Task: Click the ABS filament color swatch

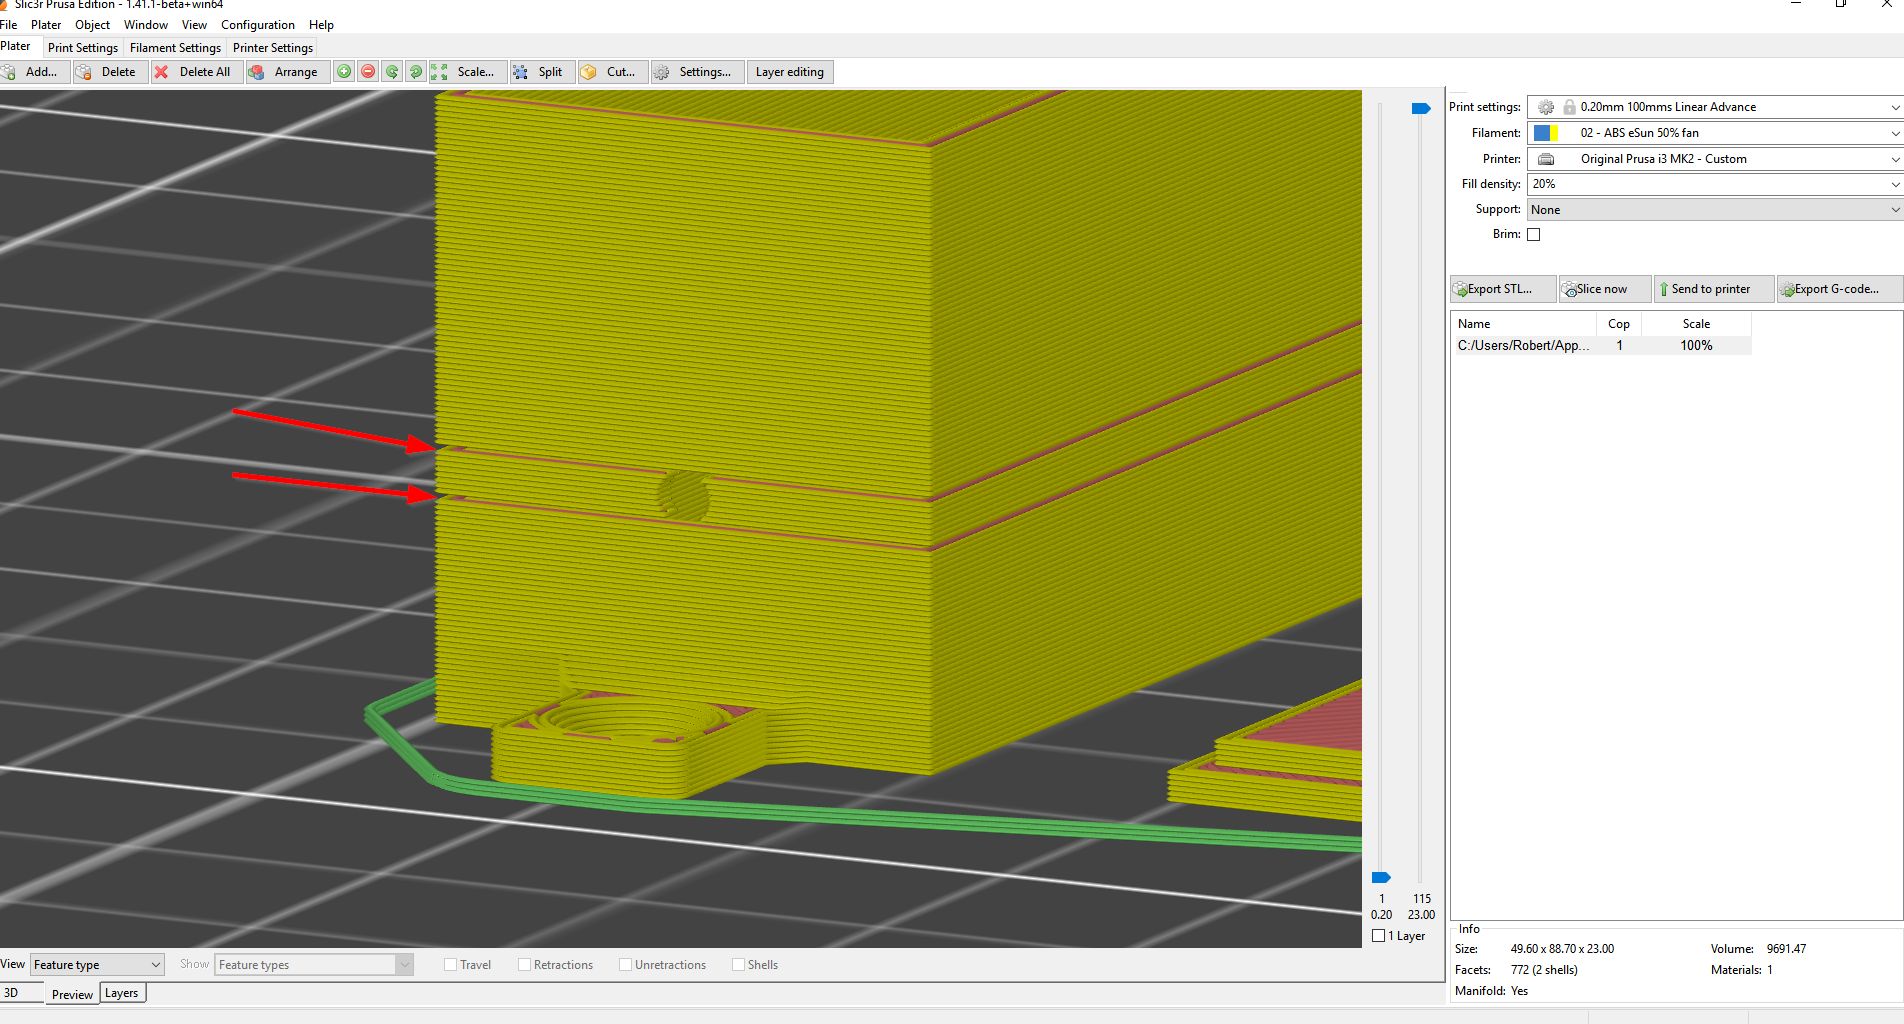Action: (1546, 132)
